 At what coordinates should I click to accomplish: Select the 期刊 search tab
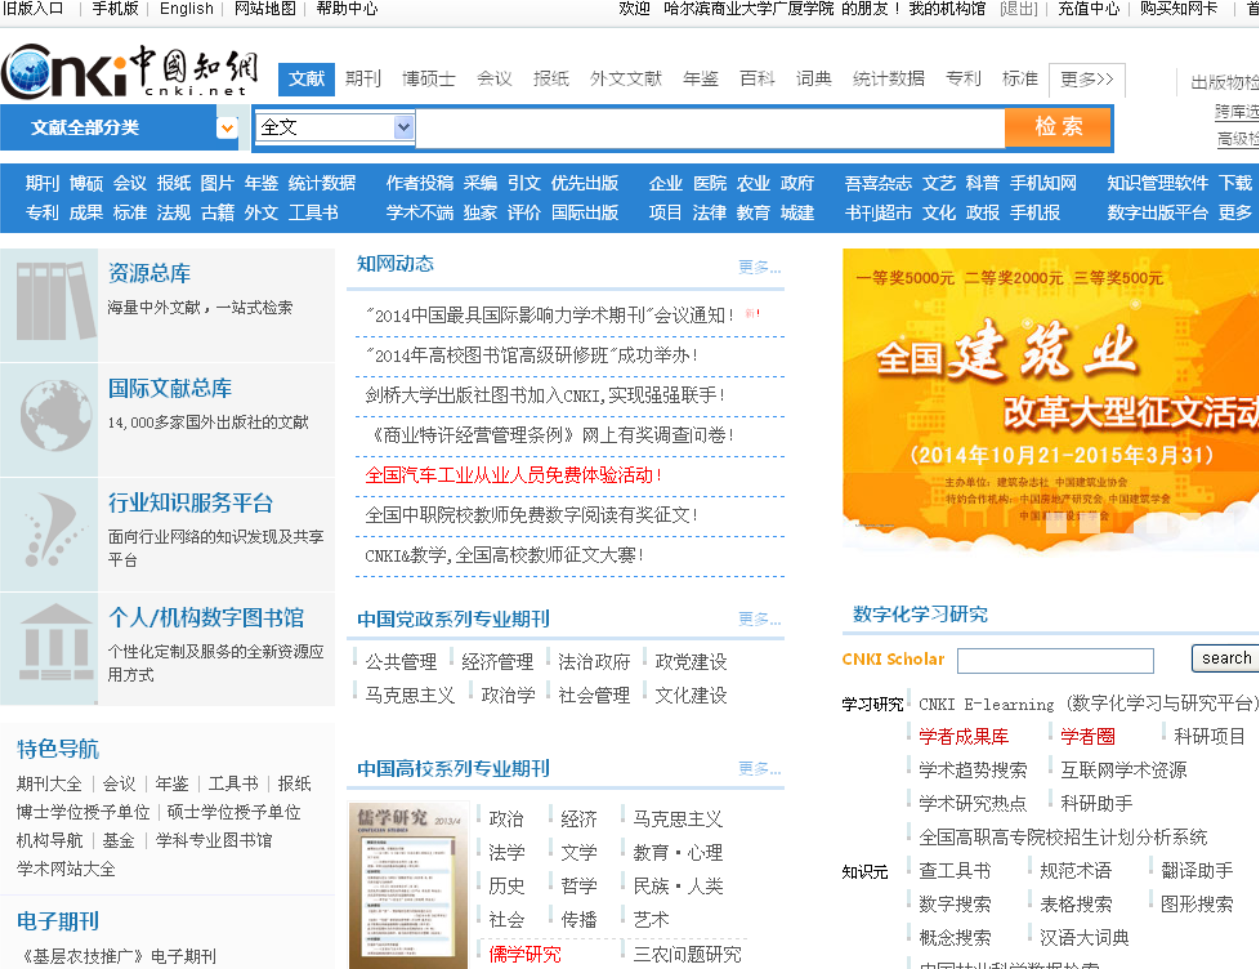(363, 79)
